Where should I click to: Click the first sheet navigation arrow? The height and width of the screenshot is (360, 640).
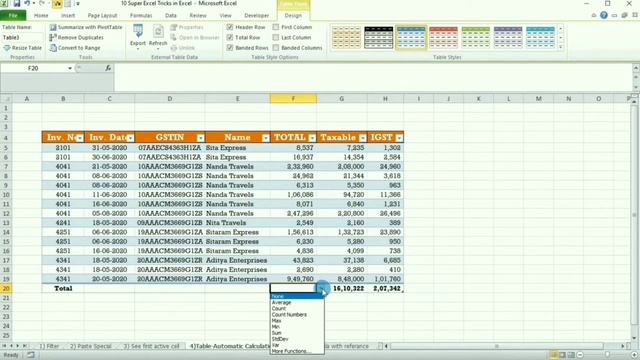coord(4,346)
